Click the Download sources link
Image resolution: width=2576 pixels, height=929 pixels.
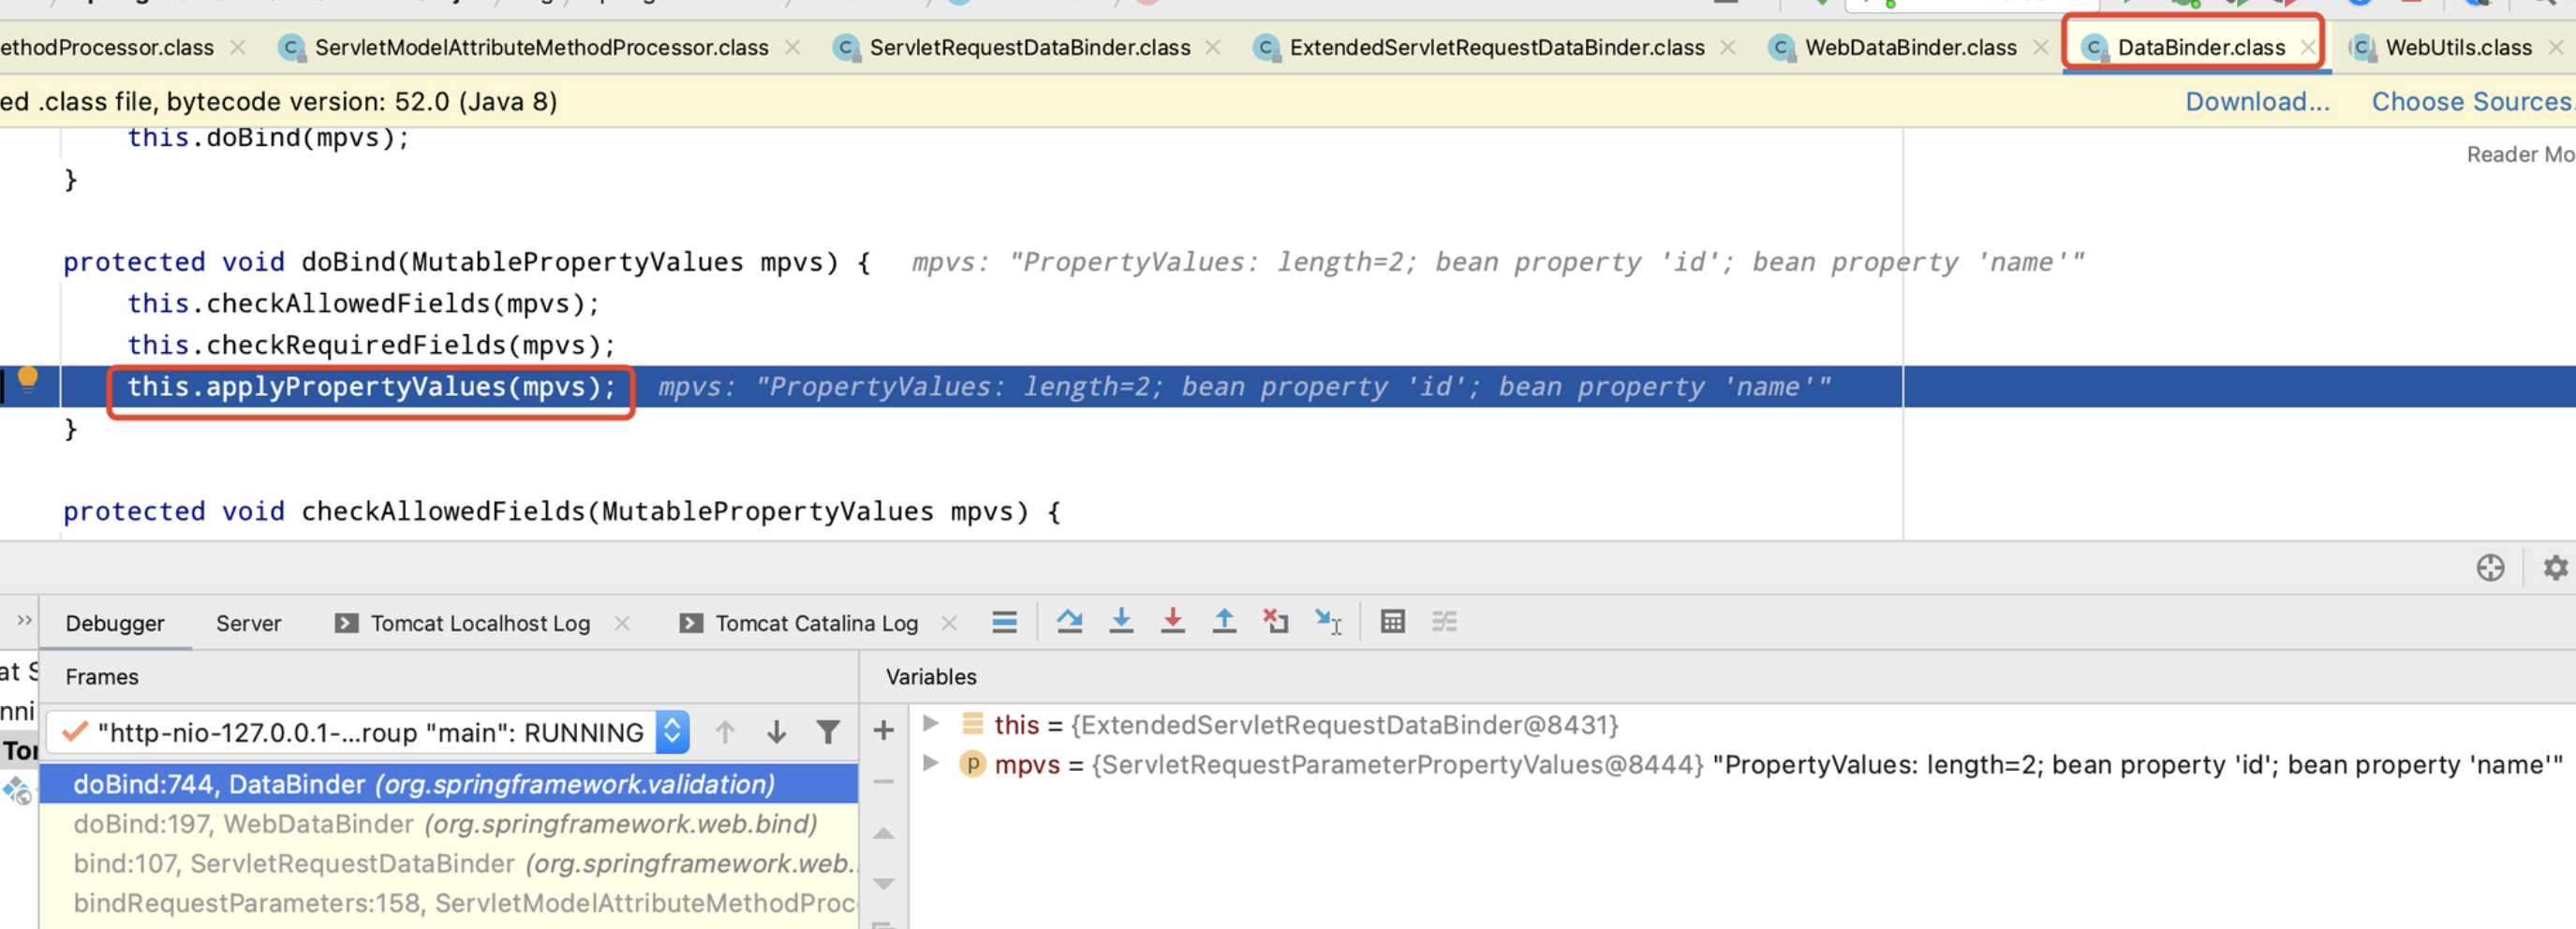tap(2257, 101)
